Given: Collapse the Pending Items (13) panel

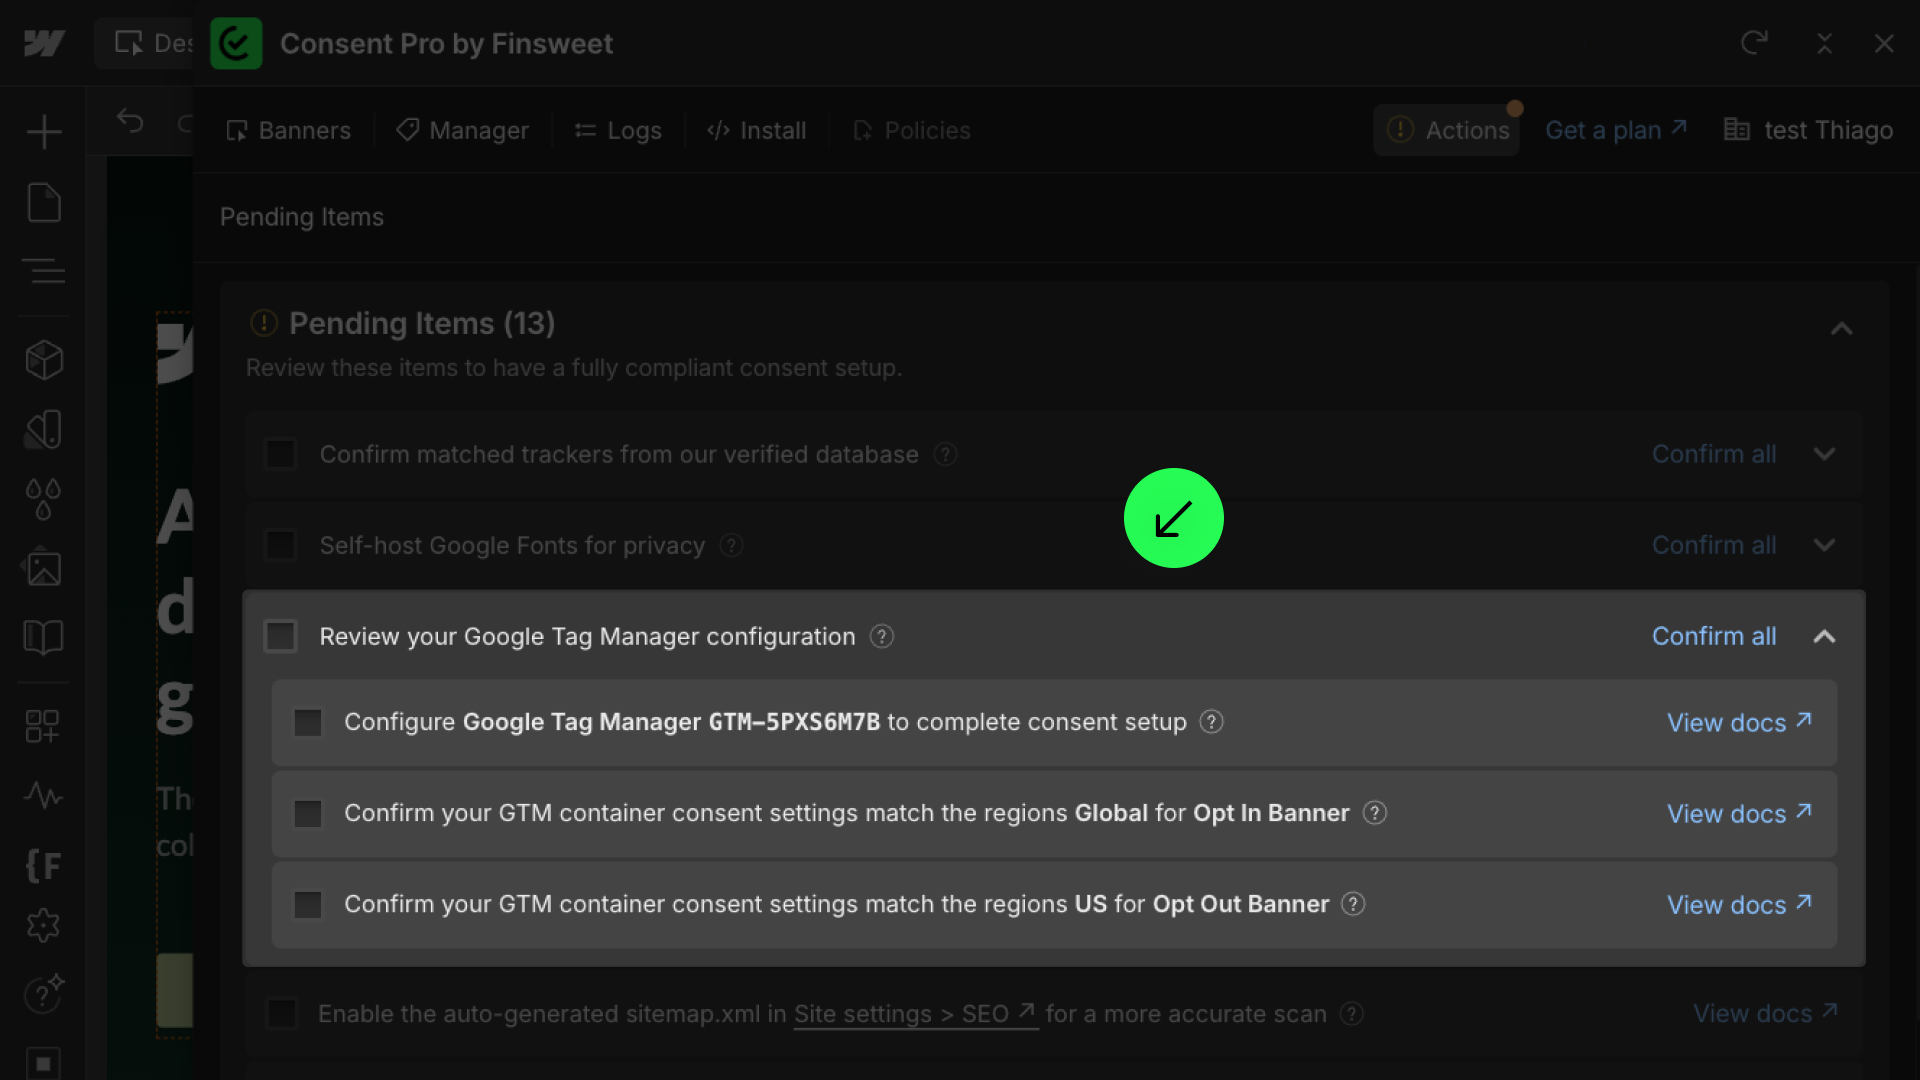Looking at the screenshot, I should click(1841, 329).
